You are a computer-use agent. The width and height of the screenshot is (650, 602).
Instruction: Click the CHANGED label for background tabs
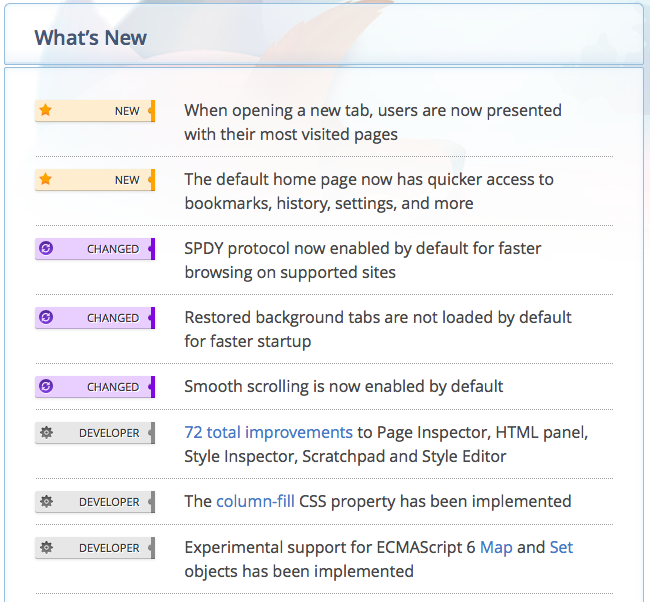[113, 318]
